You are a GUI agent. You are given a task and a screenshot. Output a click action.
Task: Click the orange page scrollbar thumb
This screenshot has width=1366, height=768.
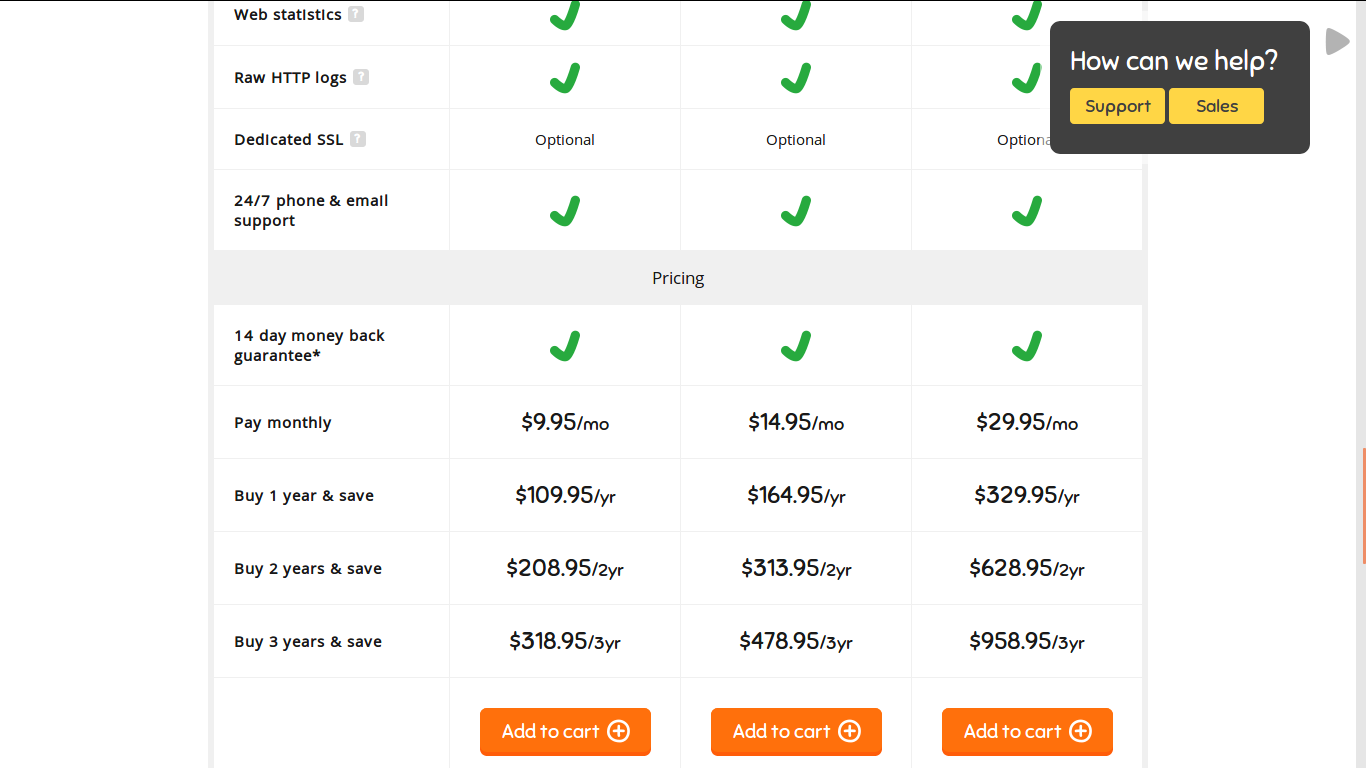click(x=1363, y=506)
